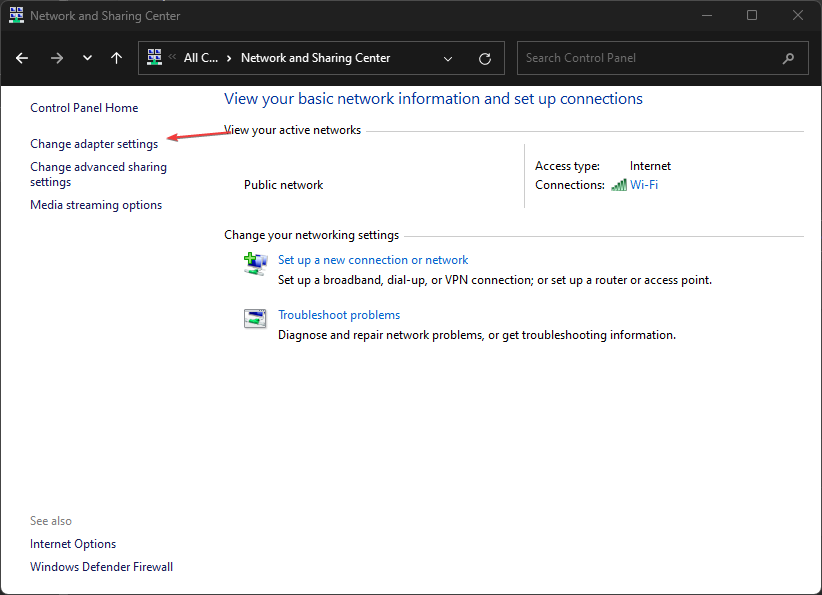The width and height of the screenshot is (822, 595).
Task: Expand the chevron after the All C... breadcrumb
Action: tap(229, 58)
